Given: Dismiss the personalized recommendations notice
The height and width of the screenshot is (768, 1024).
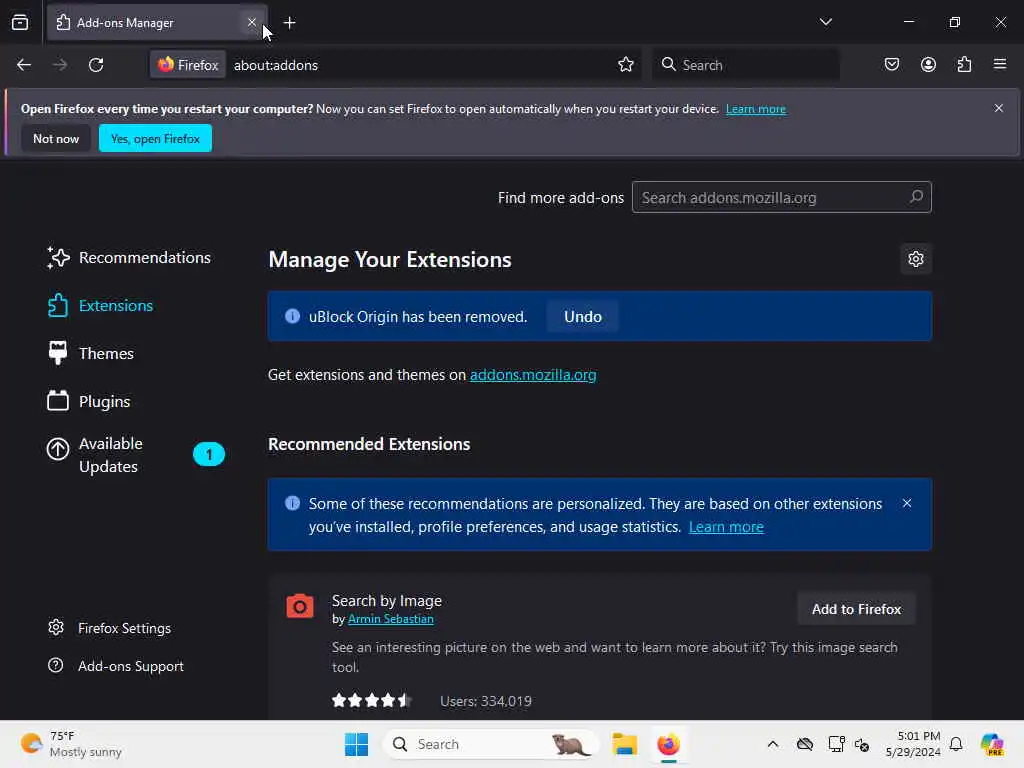Looking at the screenshot, I should (906, 504).
